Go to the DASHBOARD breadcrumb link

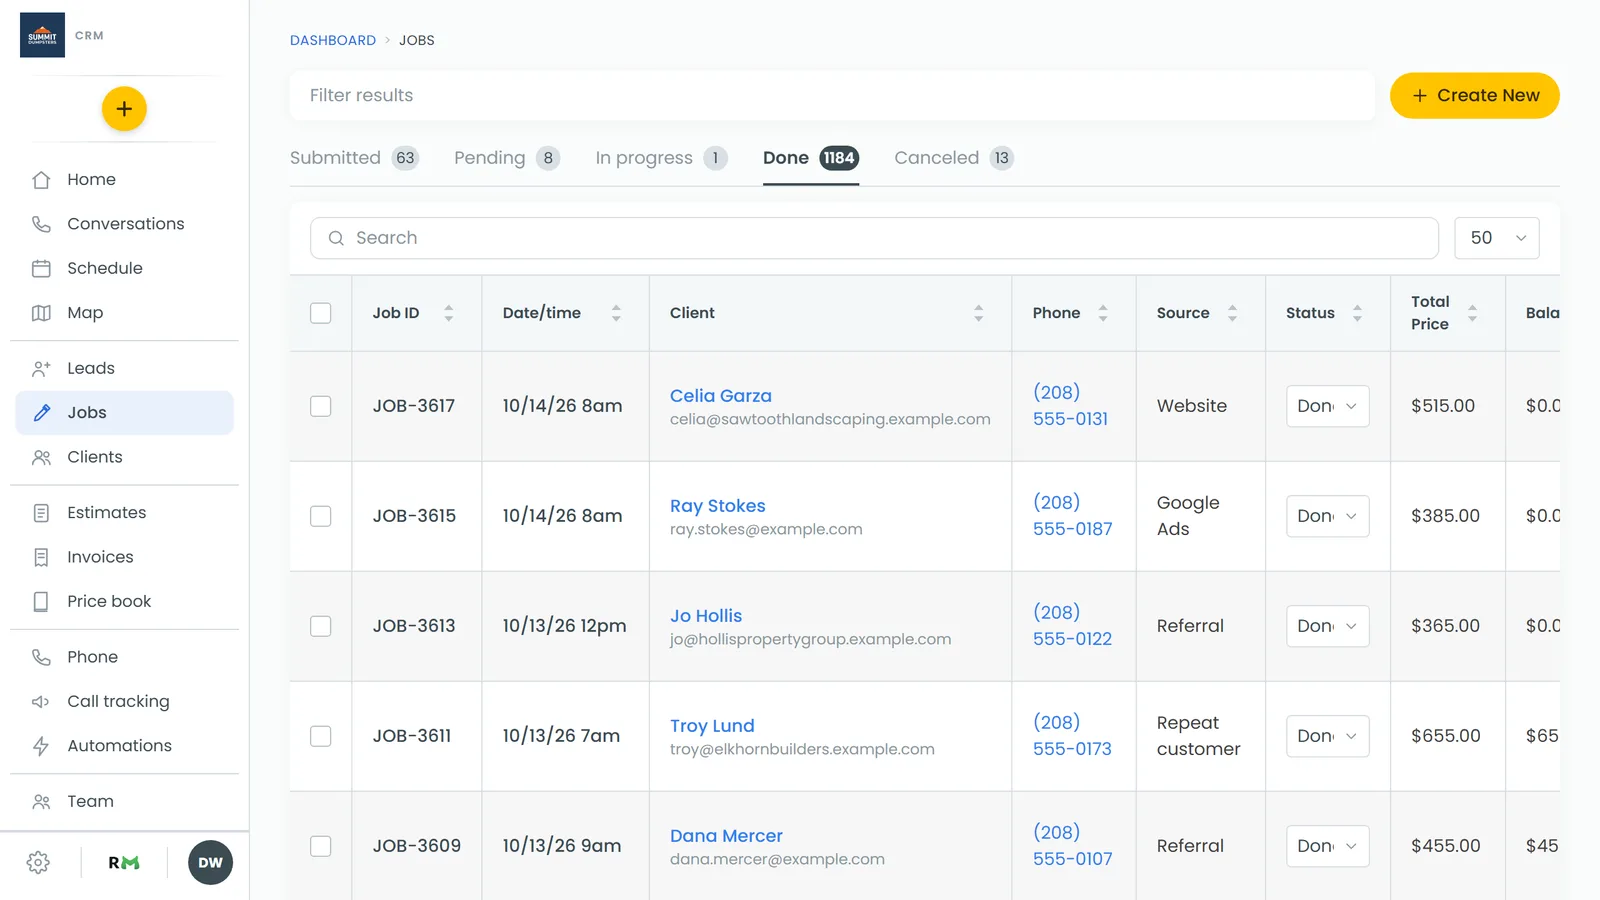(x=333, y=40)
